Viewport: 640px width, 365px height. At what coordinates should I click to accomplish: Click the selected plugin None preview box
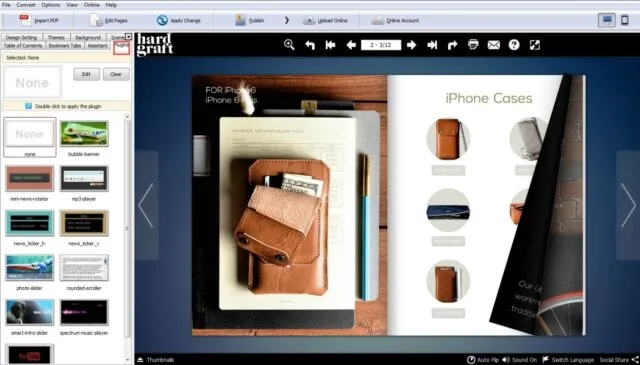click(32, 83)
